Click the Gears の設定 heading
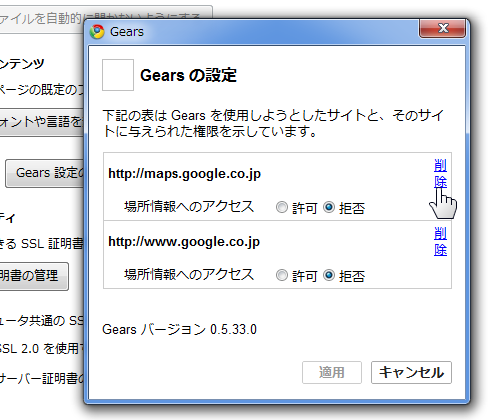The height and width of the screenshot is (420, 500). 188,75
